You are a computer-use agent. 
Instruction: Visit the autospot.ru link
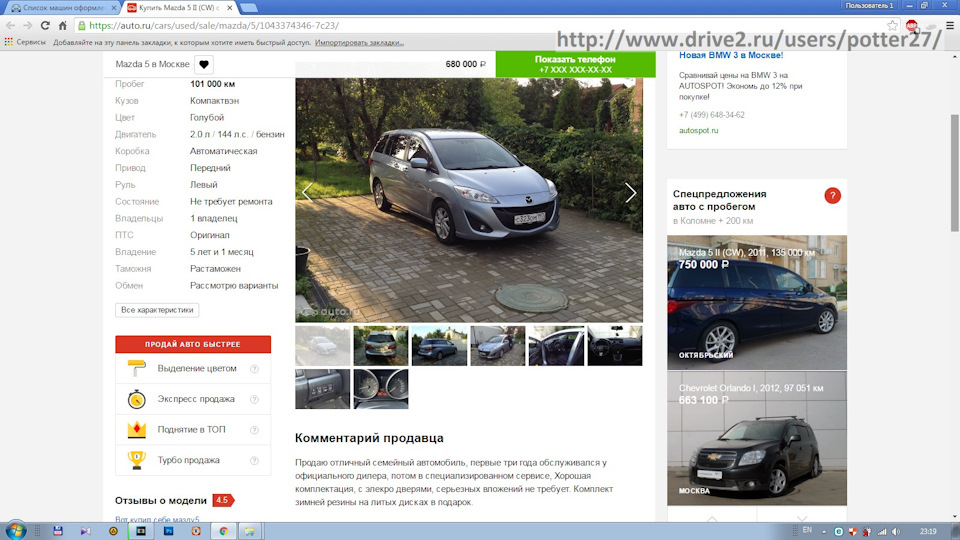pos(699,130)
